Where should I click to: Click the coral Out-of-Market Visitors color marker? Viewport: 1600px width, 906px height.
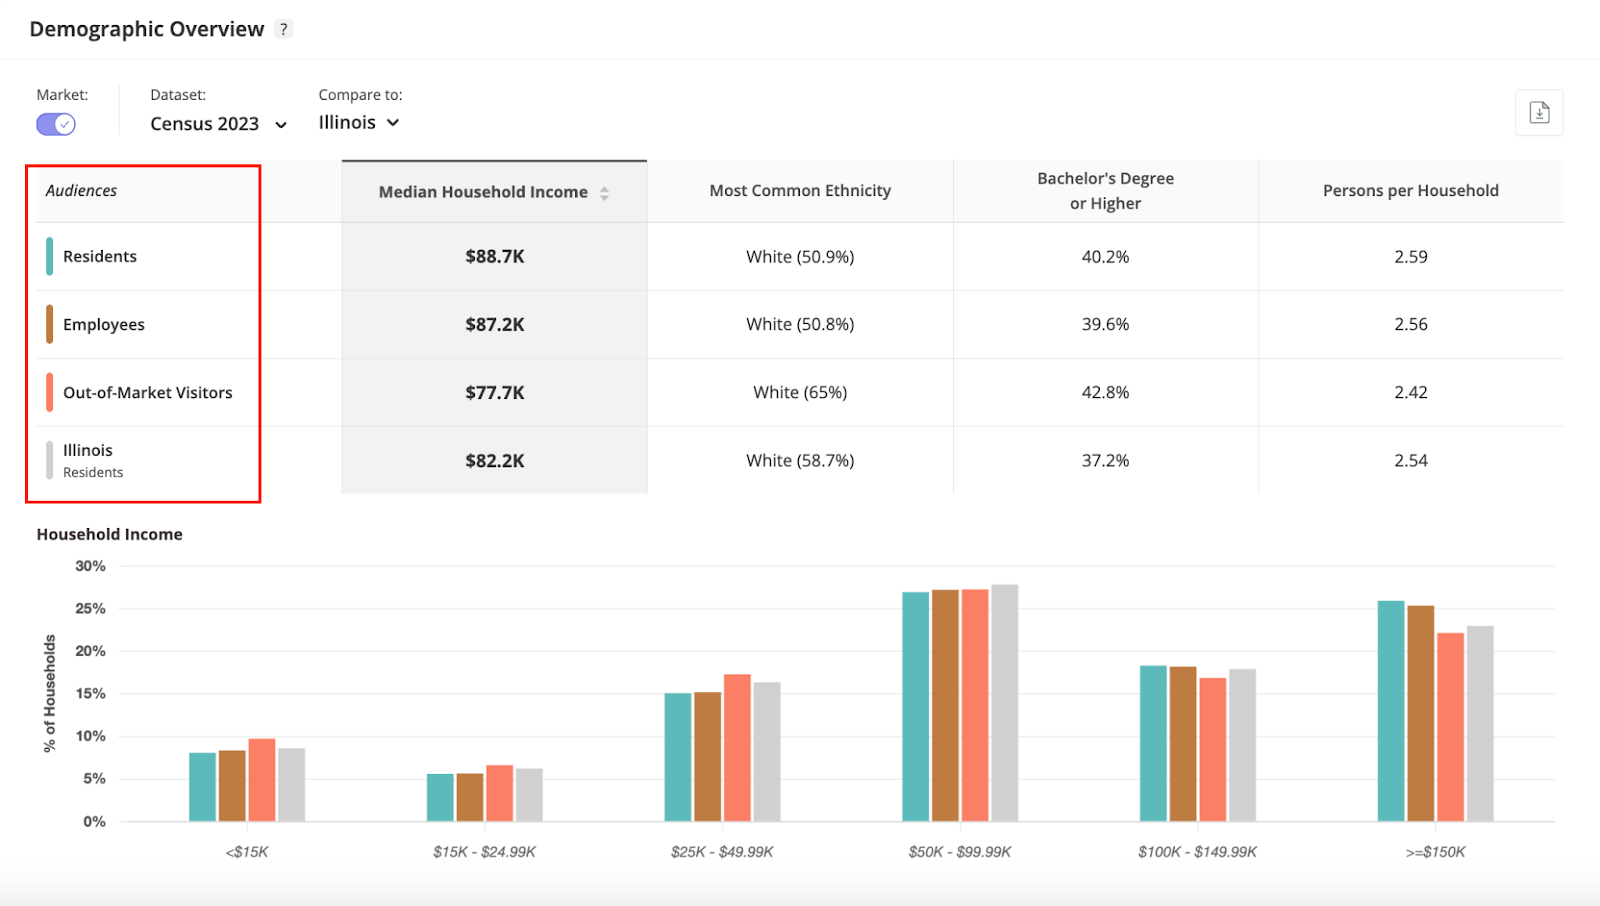click(x=50, y=392)
